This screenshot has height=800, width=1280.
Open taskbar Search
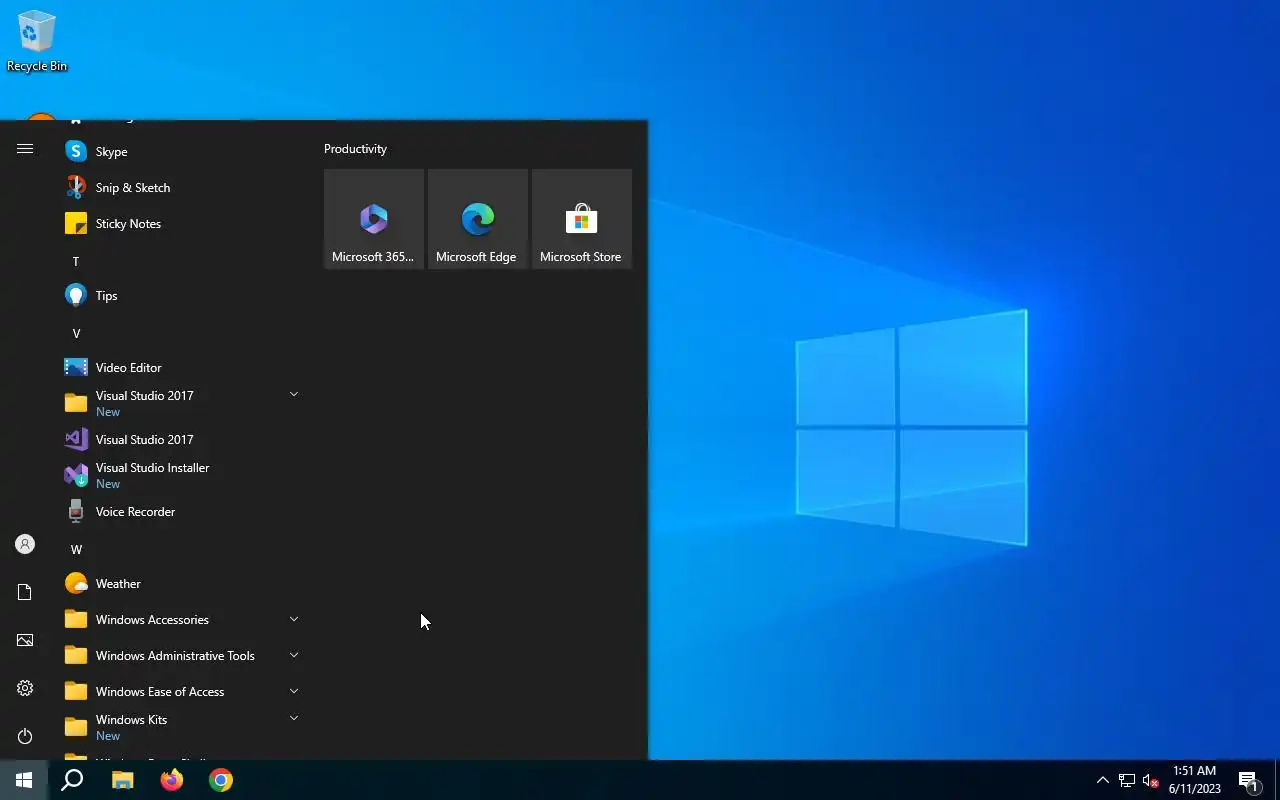(x=72, y=780)
